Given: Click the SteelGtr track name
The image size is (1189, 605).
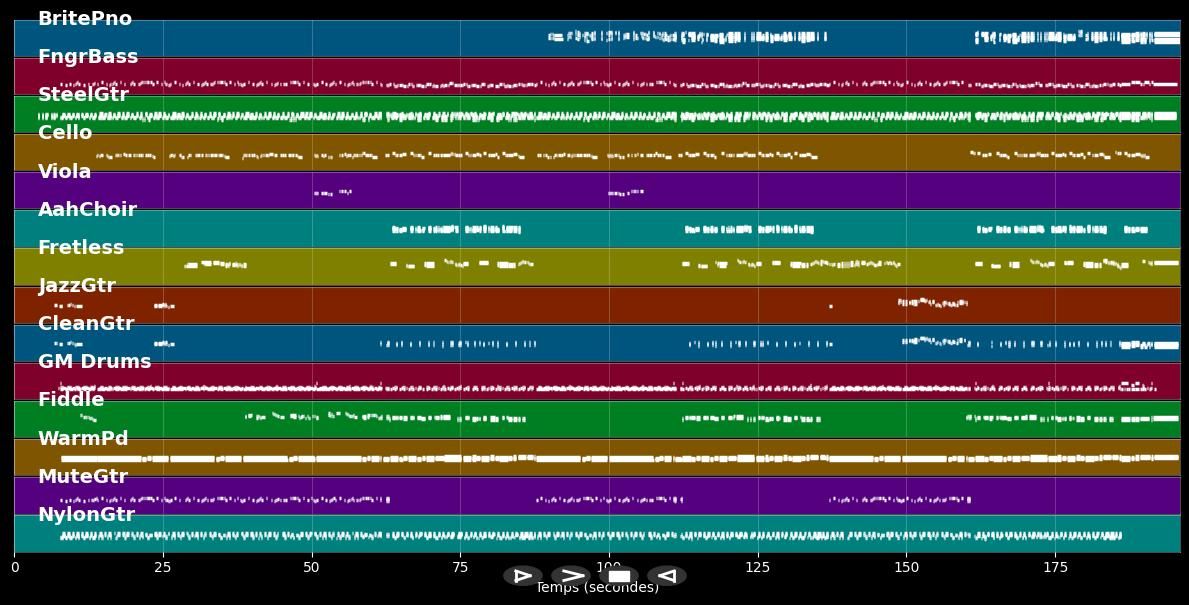Looking at the screenshot, I should pyautogui.click(x=83, y=95).
